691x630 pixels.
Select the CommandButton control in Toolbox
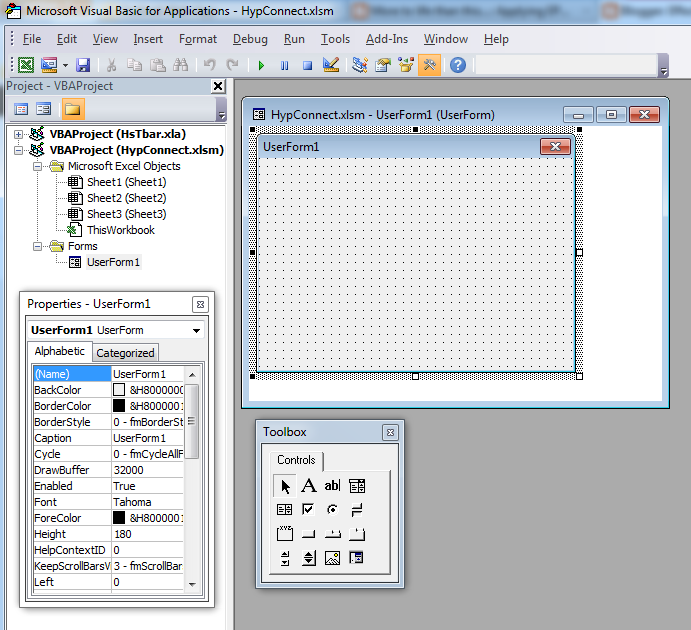309,534
